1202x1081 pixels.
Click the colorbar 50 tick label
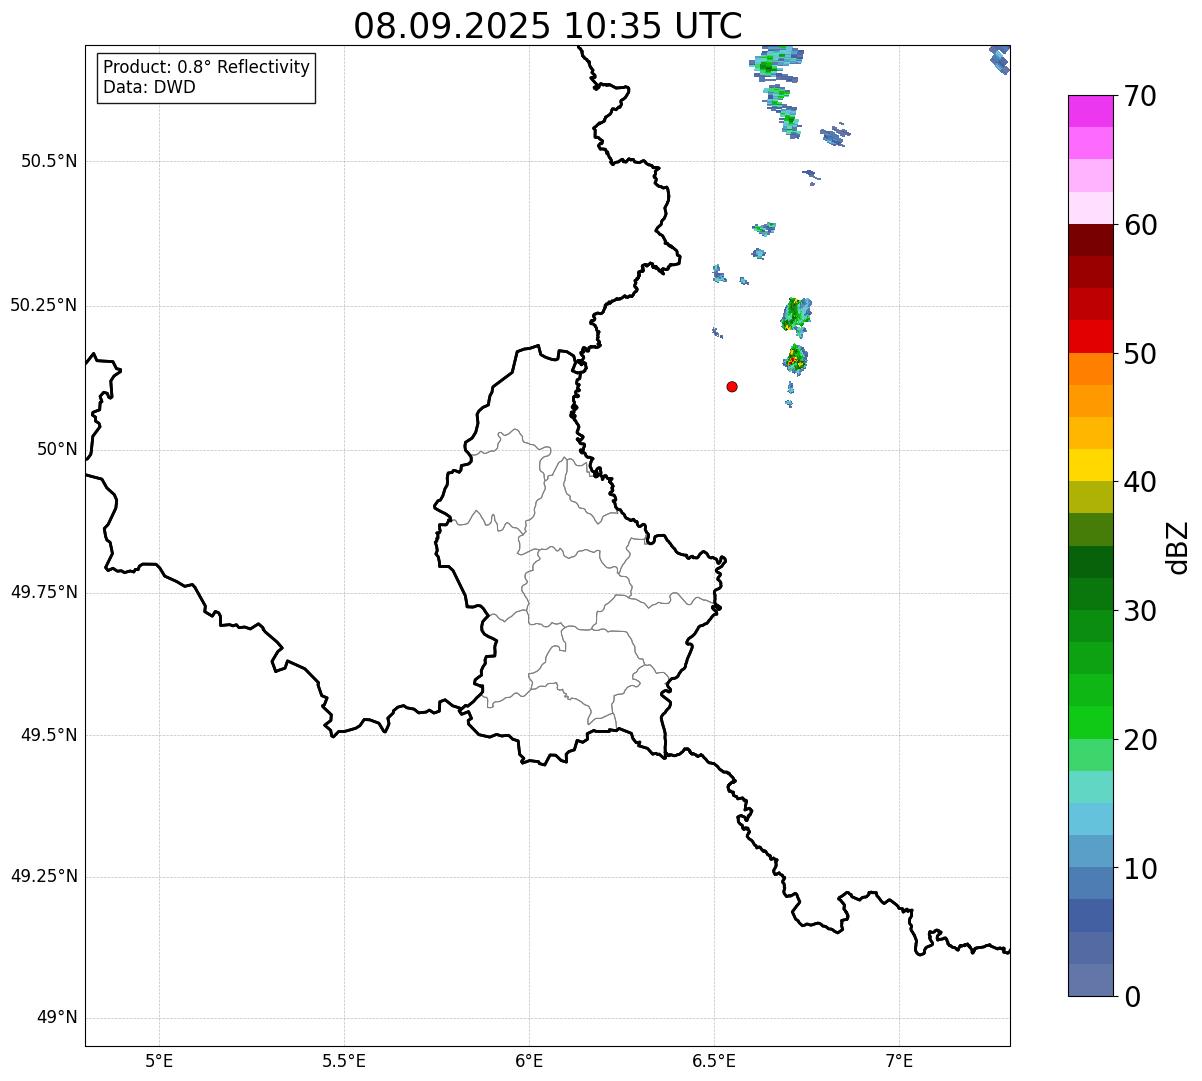(x=1140, y=354)
